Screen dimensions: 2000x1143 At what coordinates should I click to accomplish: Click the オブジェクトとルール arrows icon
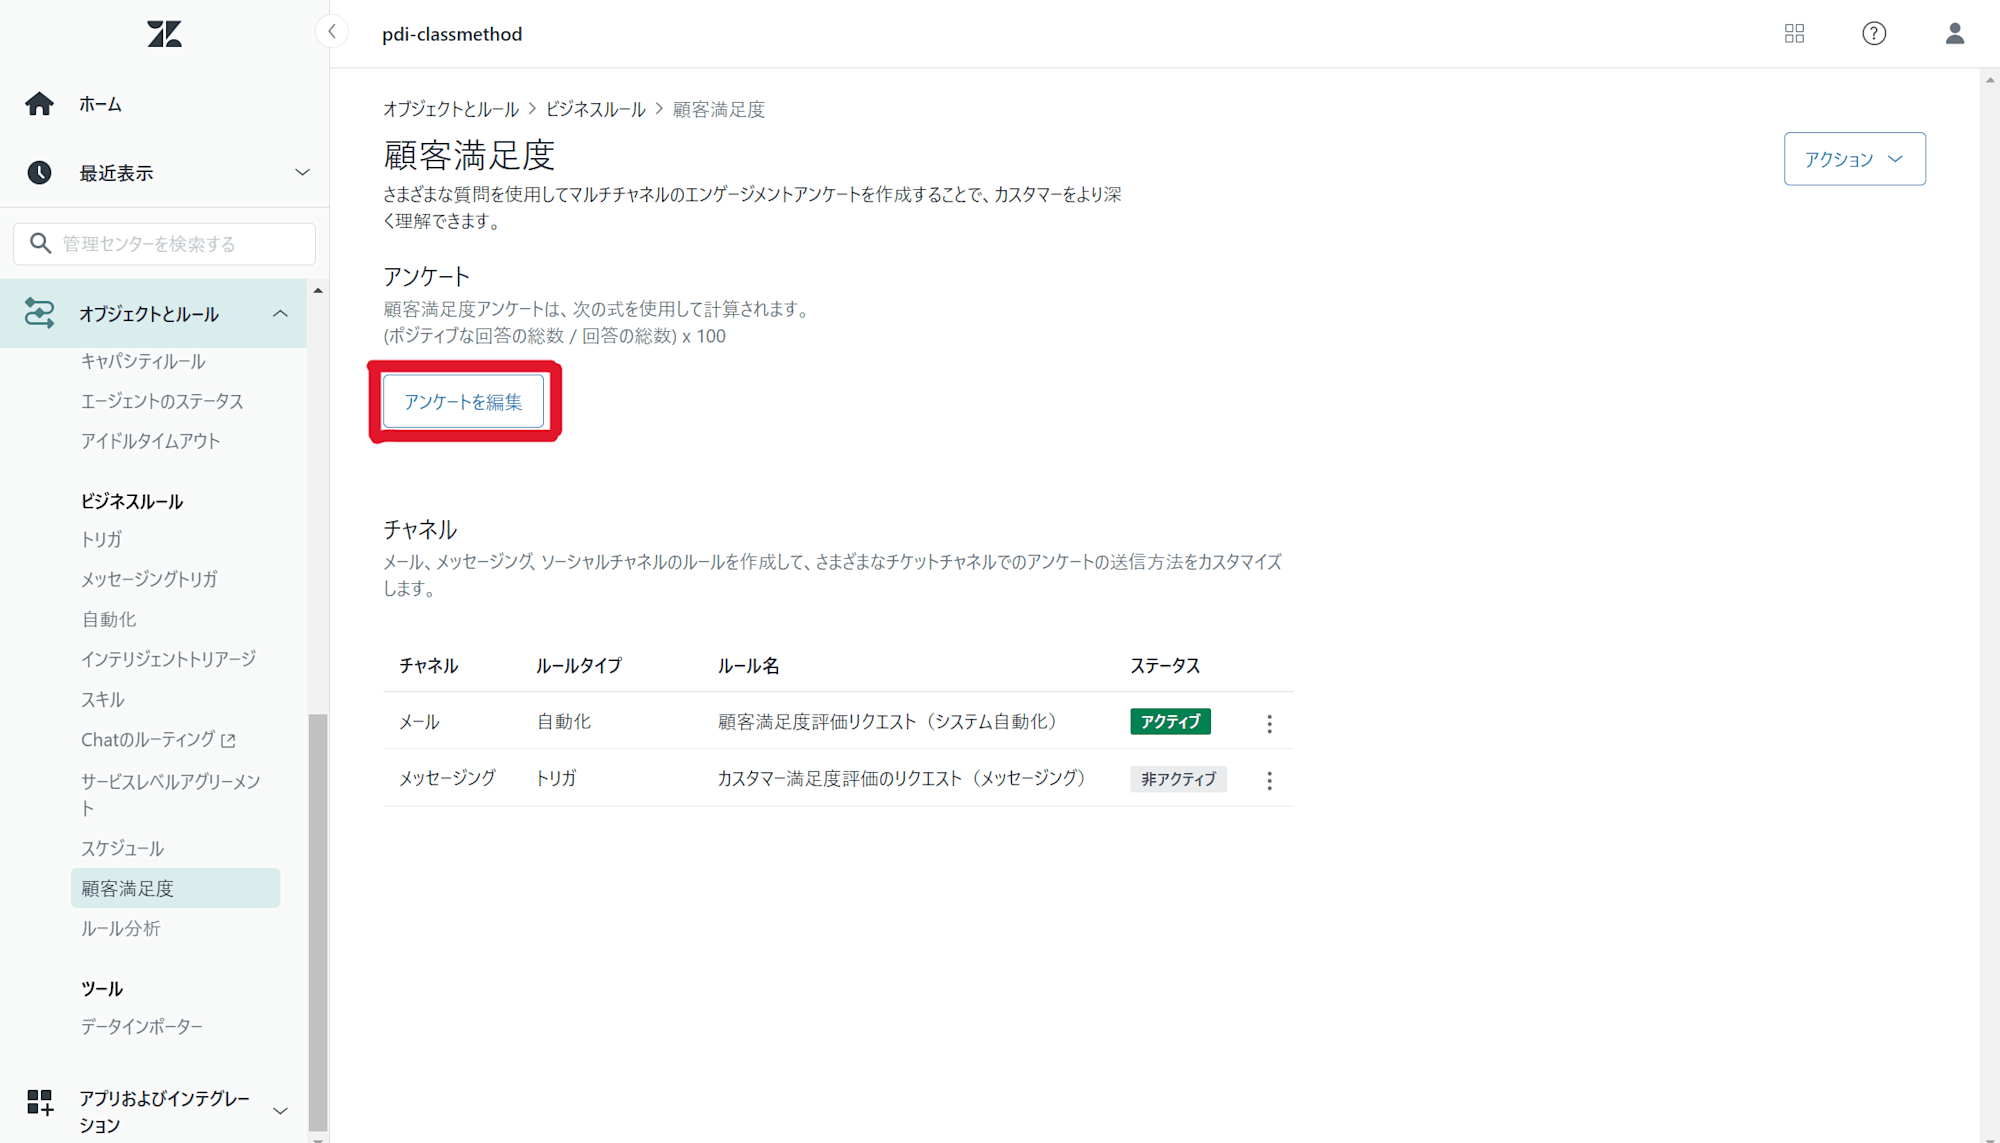pyautogui.click(x=39, y=313)
